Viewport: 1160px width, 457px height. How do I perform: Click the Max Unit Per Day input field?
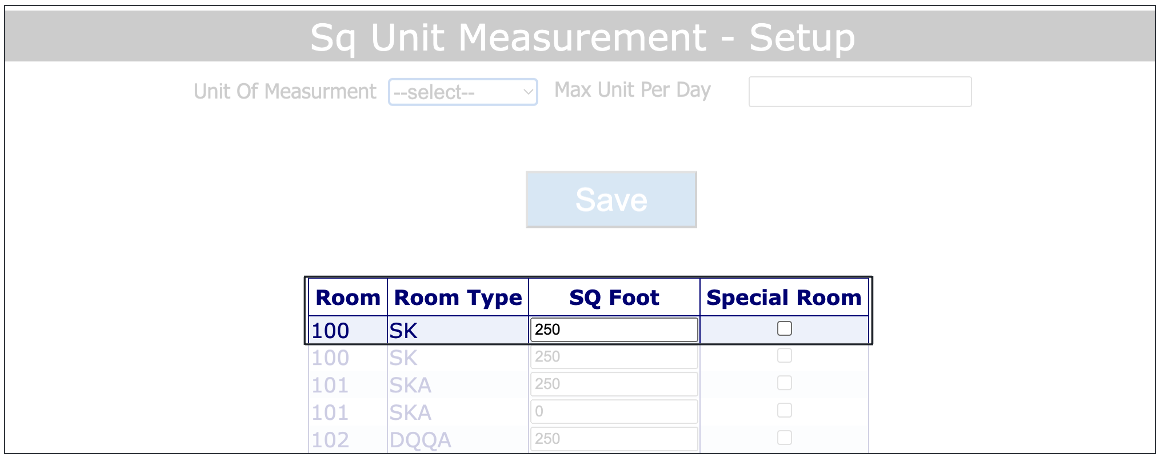860,91
